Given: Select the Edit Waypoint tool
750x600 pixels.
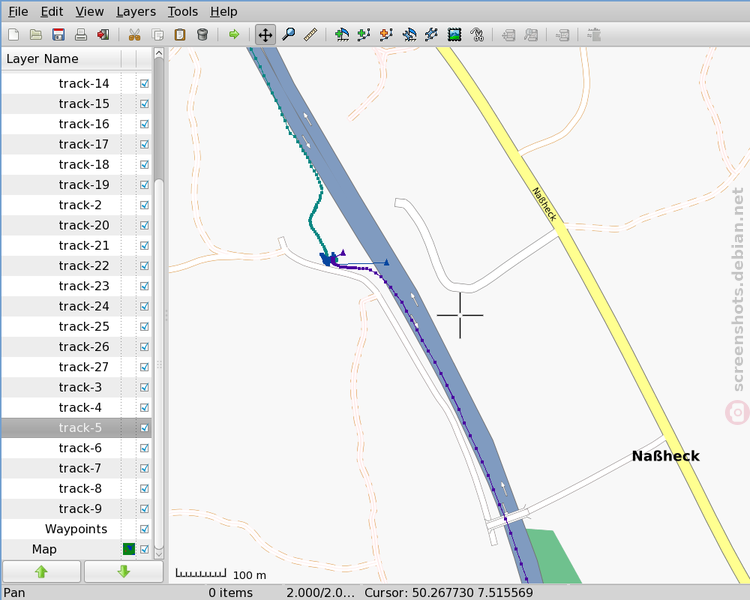Looking at the screenshot, I should pos(409,34).
